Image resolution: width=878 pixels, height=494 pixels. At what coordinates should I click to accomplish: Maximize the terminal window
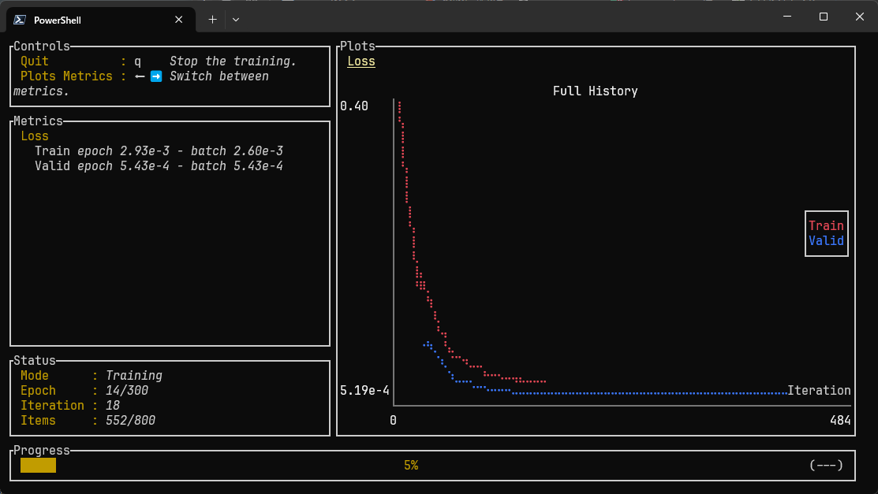coord(823,17)
